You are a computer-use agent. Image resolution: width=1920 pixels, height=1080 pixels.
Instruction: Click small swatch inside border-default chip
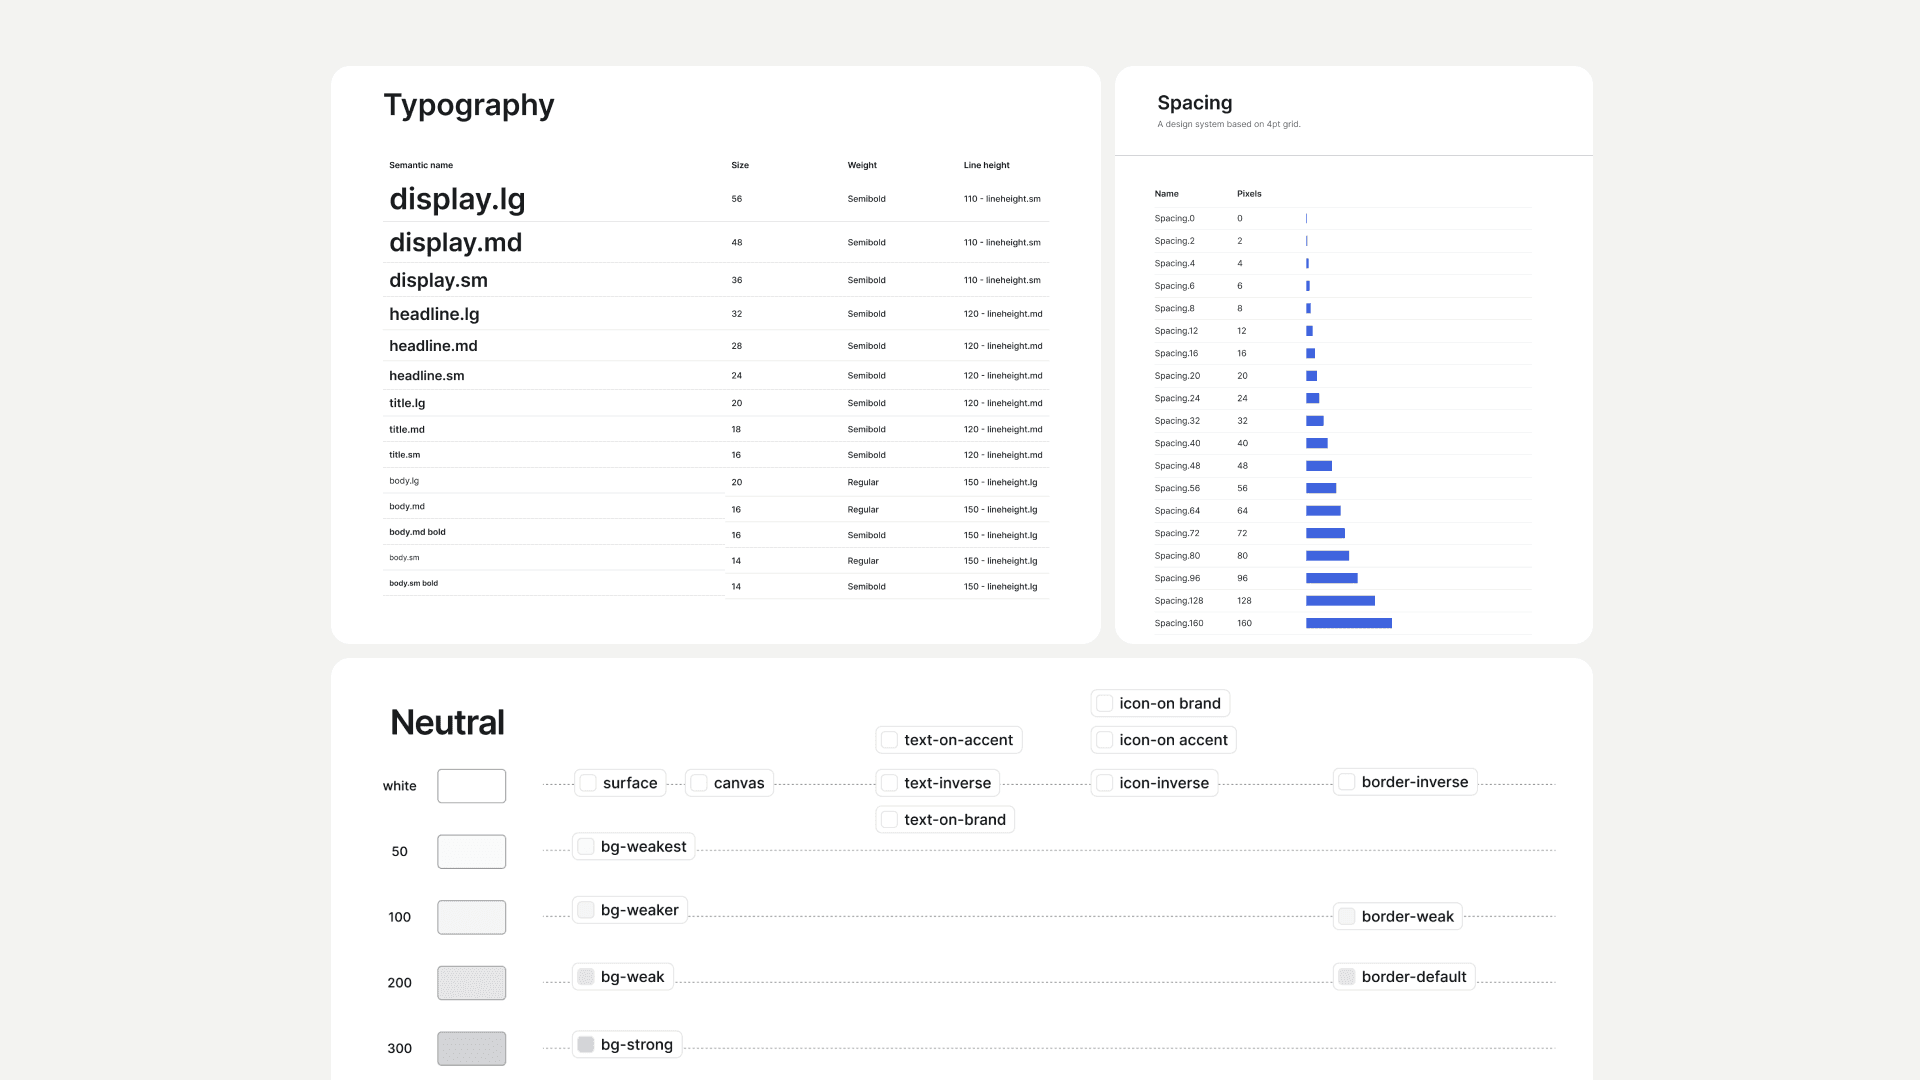[1347, 977]
